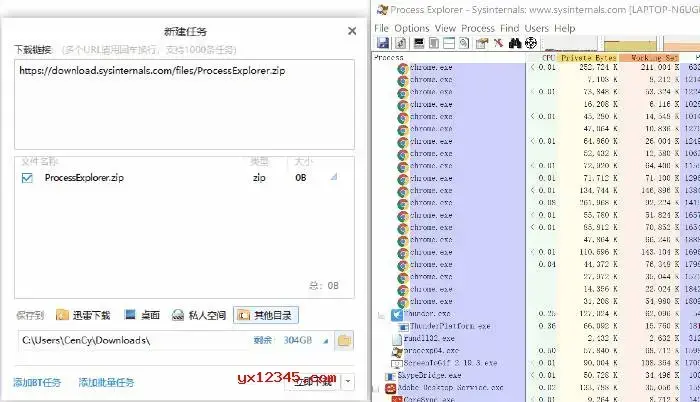The height and width of the screenshot is (402, 700).
Task: Uncheck the ProcessExplorer.zip checkbox
Action: pyautogui.click(x=27, y=178)
